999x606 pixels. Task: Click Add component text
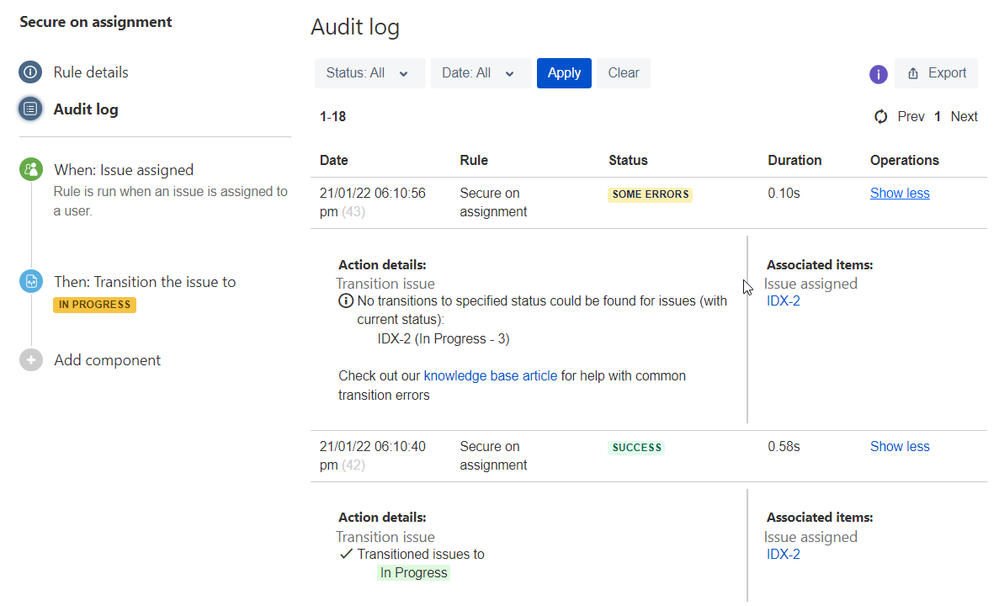tap(107, 360)
